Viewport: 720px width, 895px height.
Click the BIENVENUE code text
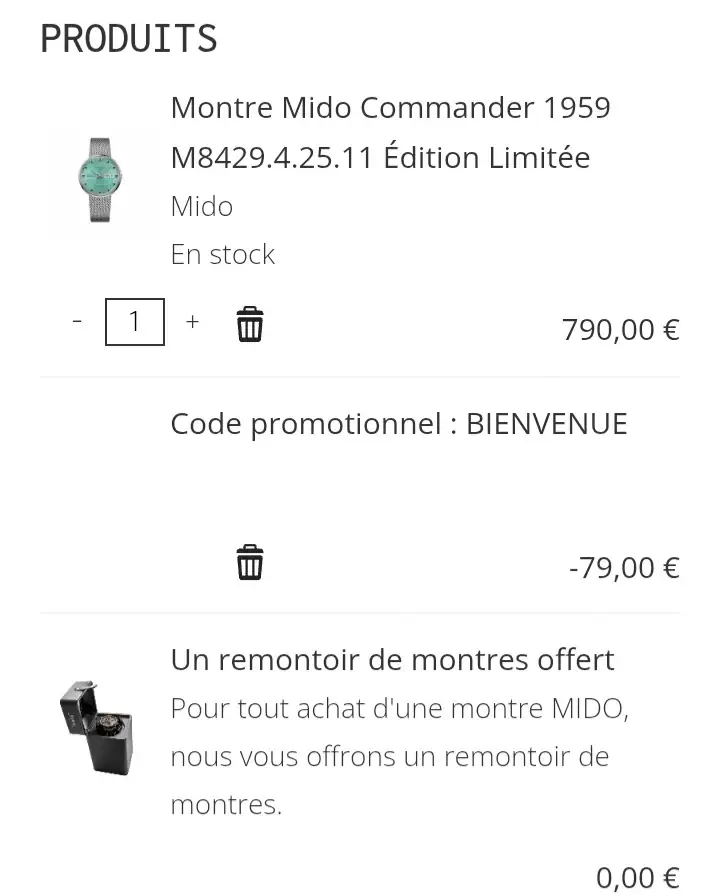(x=547, y=424)
